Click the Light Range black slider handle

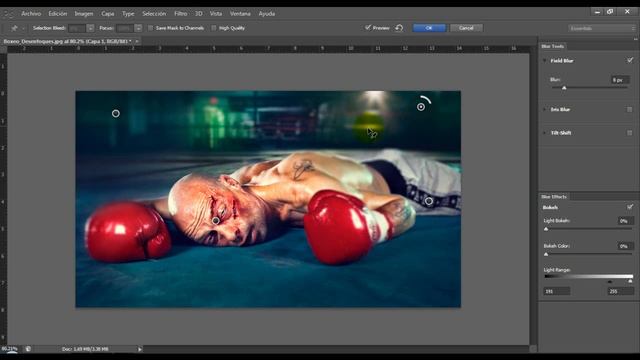click(x=610, y=282)
